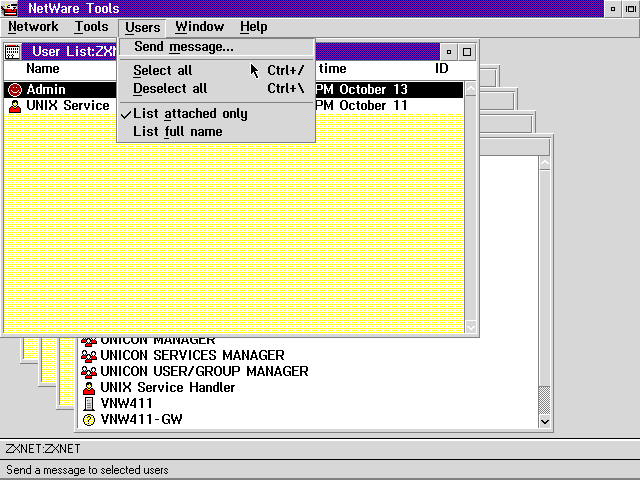Open the Tools menu
Screen dimensions: 640x480
[91, 27]
